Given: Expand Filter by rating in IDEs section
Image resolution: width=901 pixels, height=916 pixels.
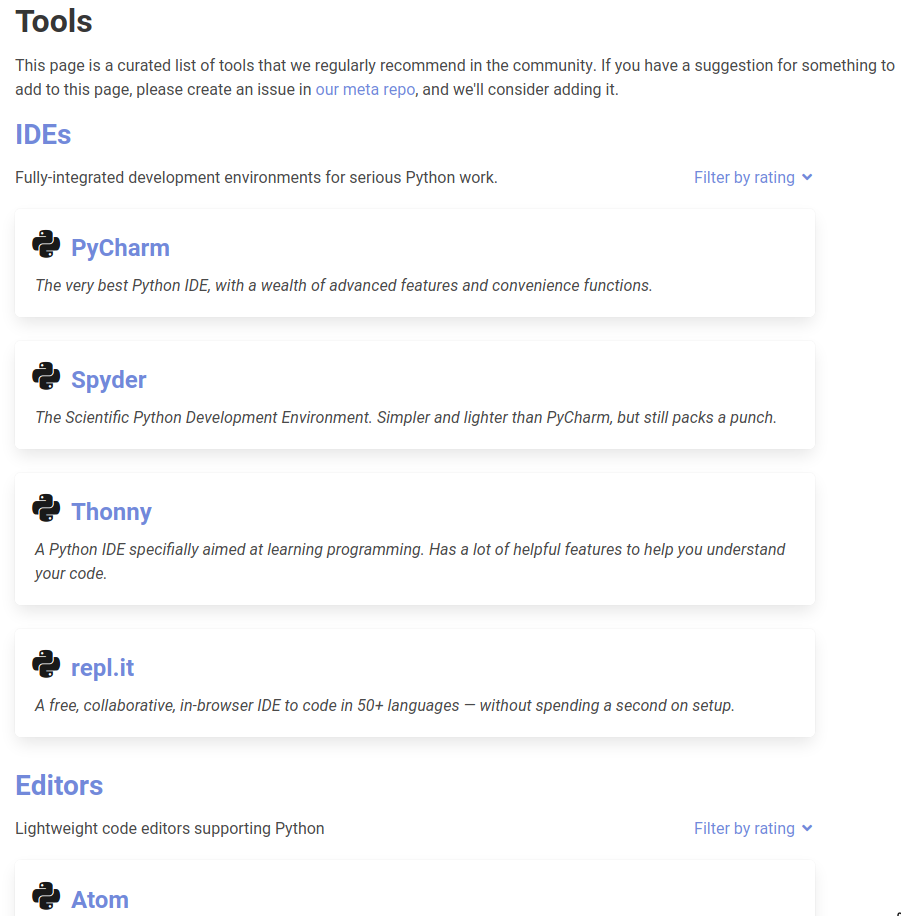Looking at the screenshot, I should pos(753,178).
